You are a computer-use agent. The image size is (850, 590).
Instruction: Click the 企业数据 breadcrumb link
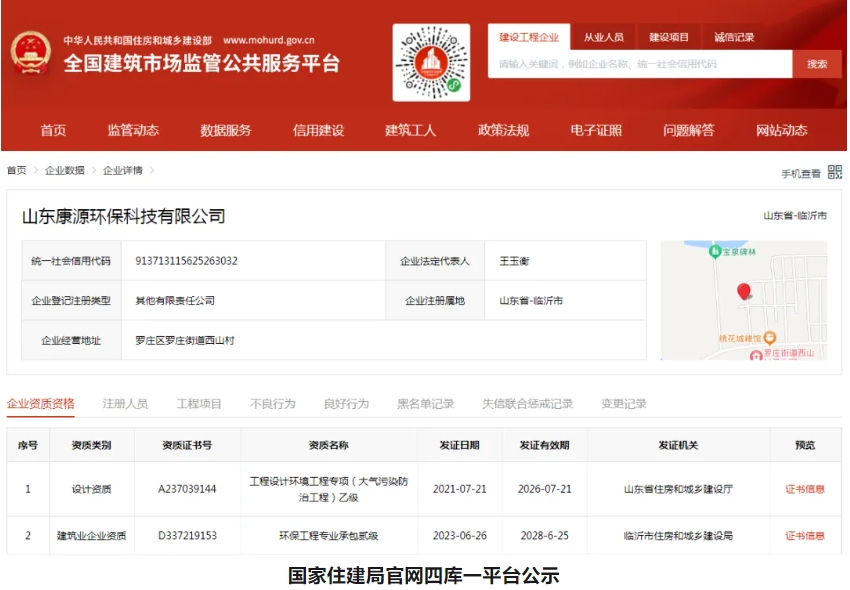65,170
